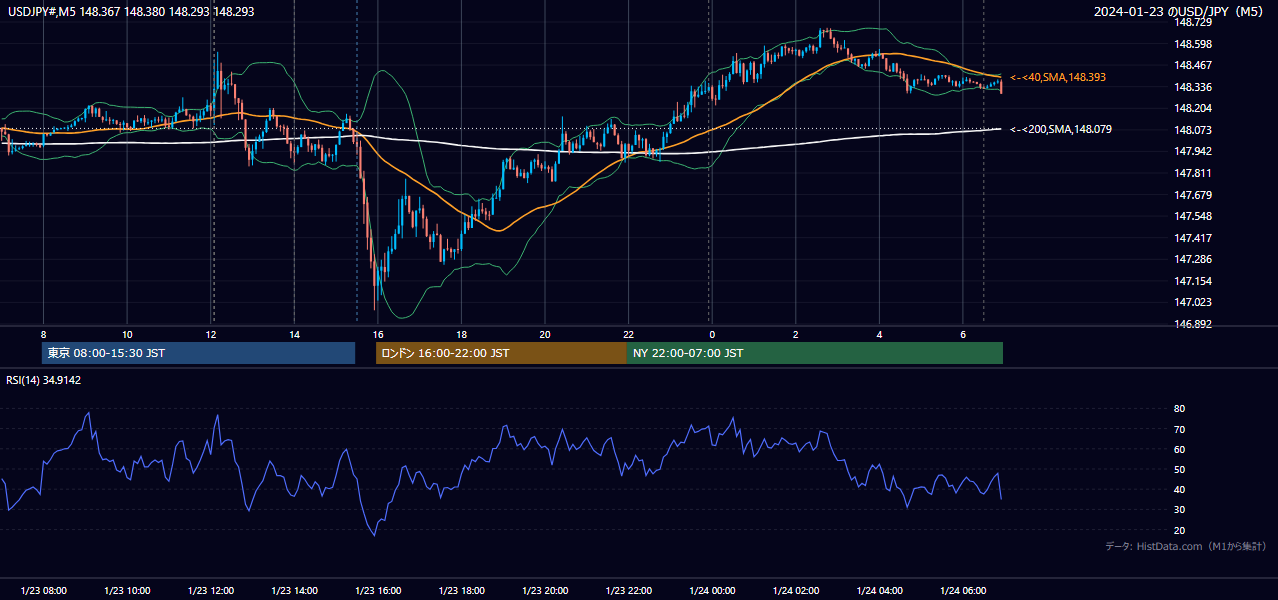Select the 40 SMA label 148.393

(x=1058, y=77)
